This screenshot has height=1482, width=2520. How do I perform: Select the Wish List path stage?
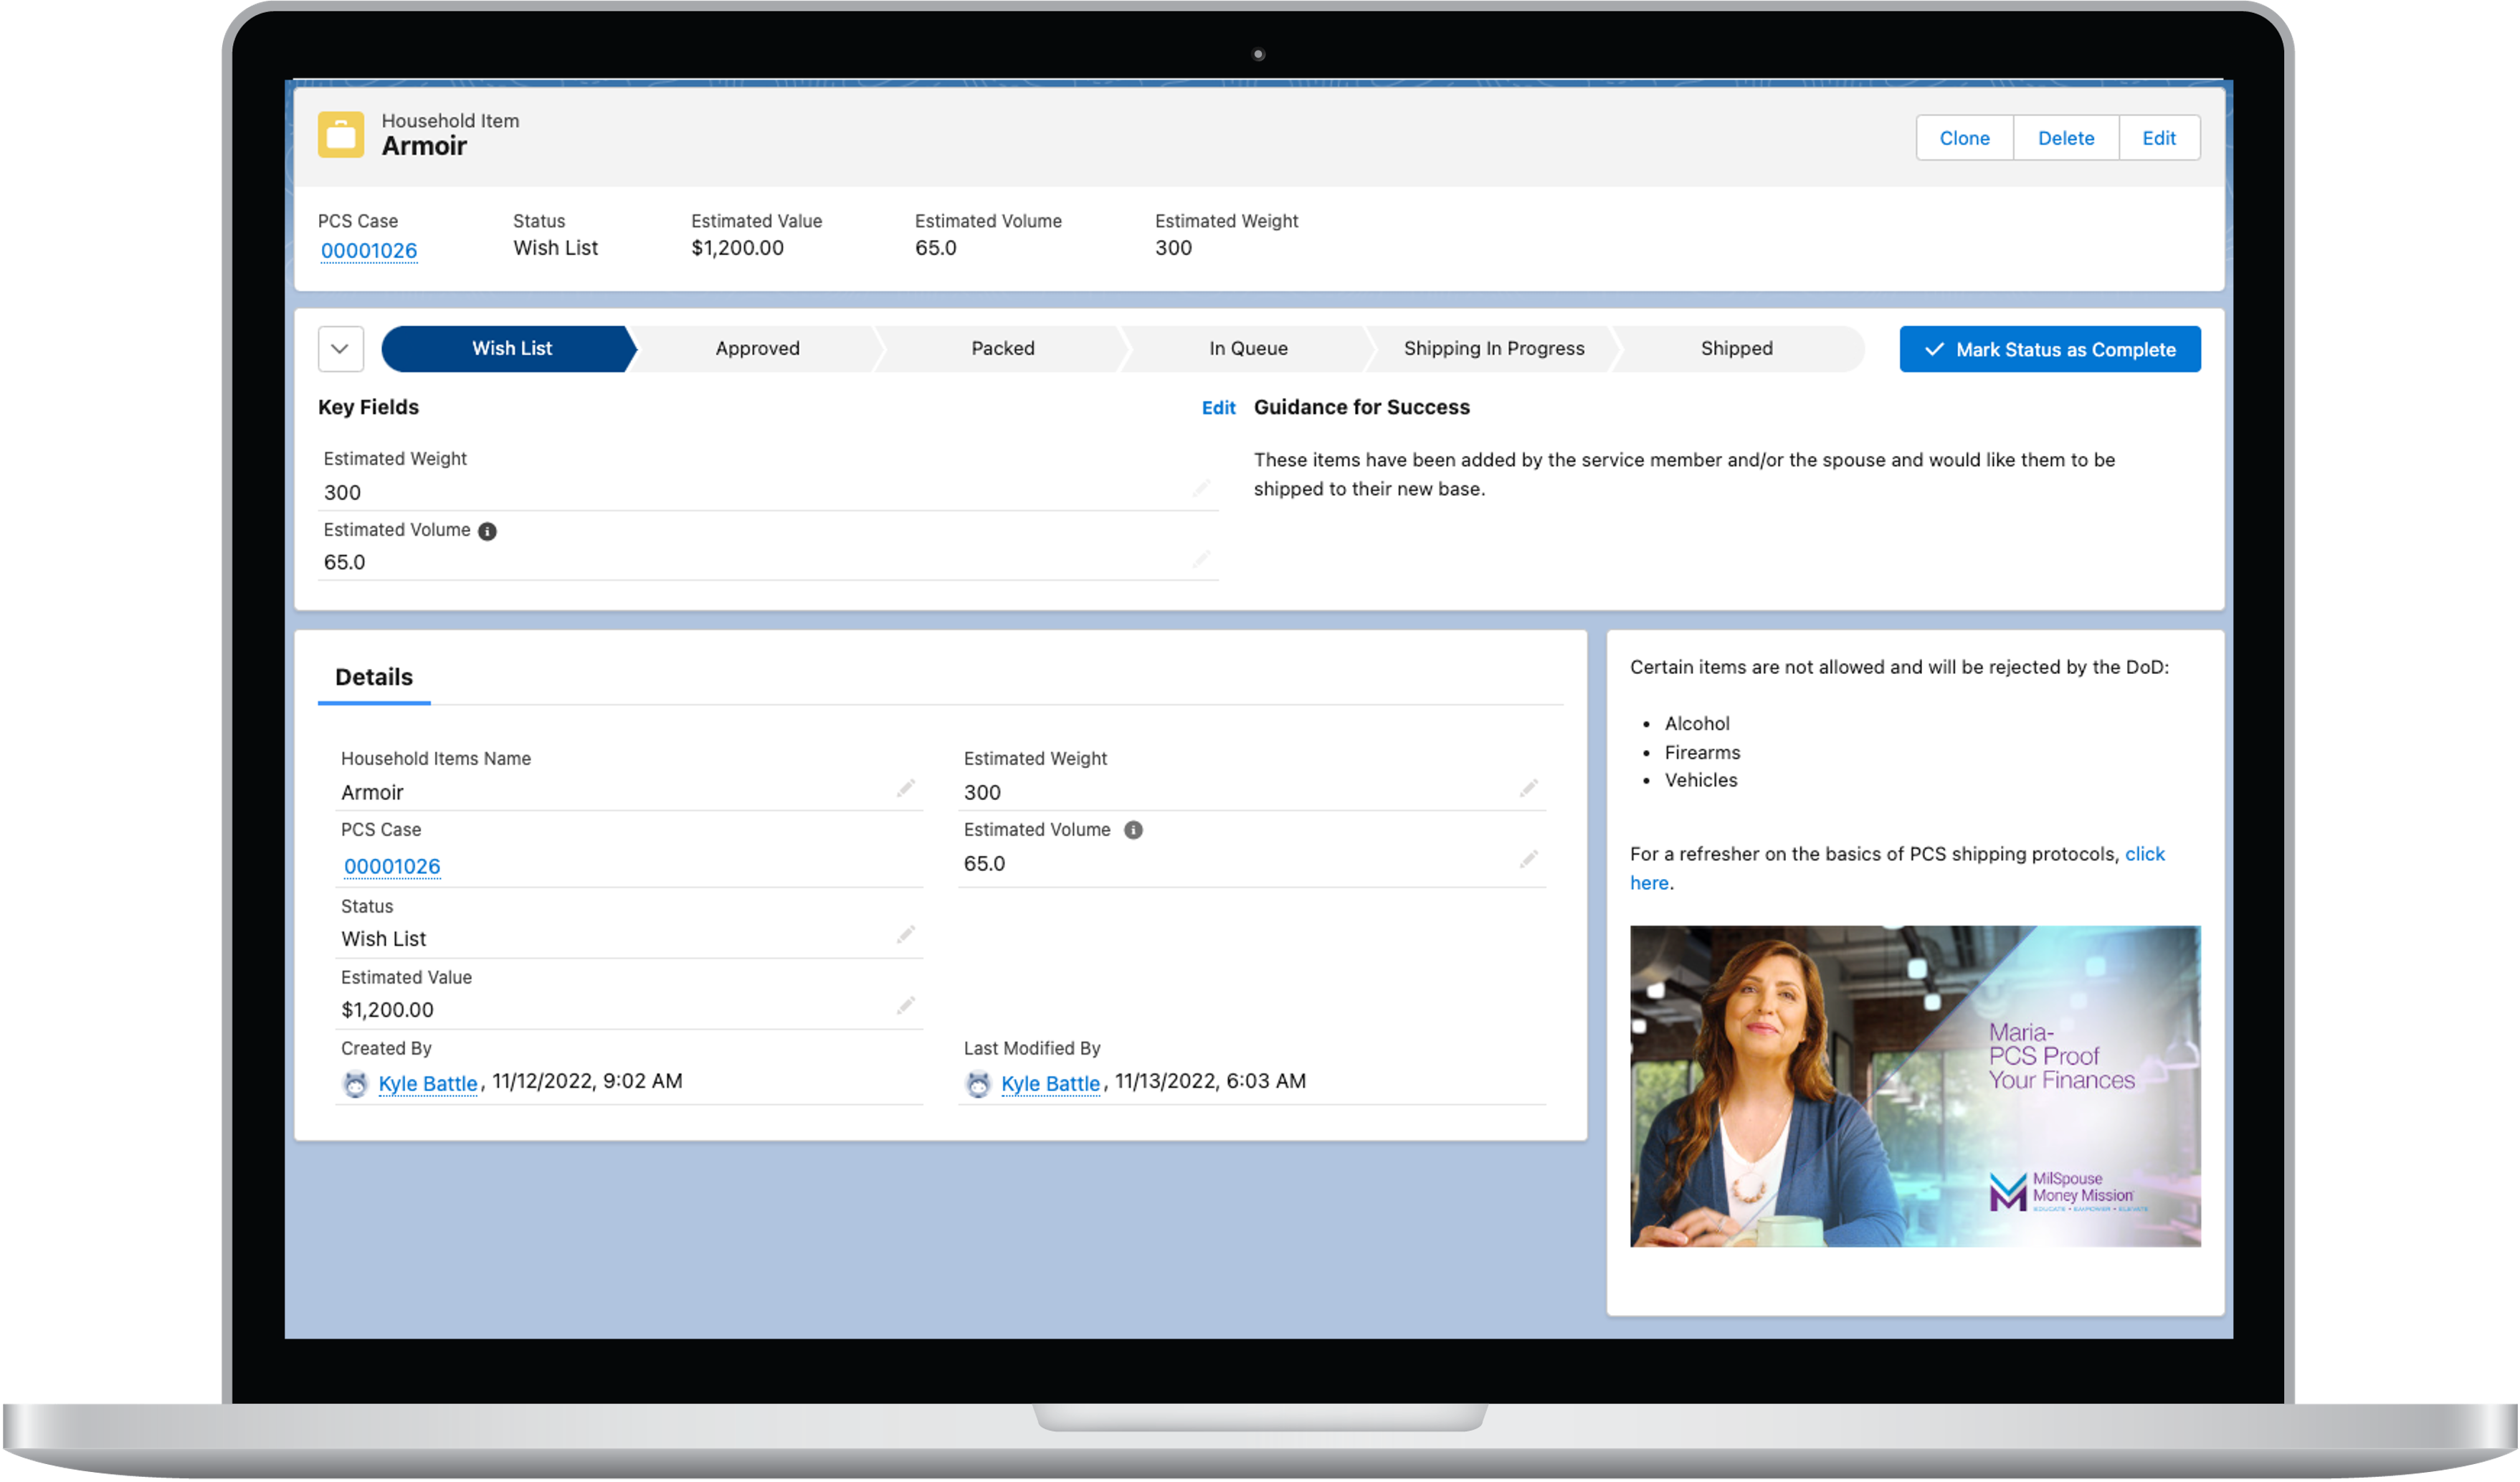click(509, 349)
